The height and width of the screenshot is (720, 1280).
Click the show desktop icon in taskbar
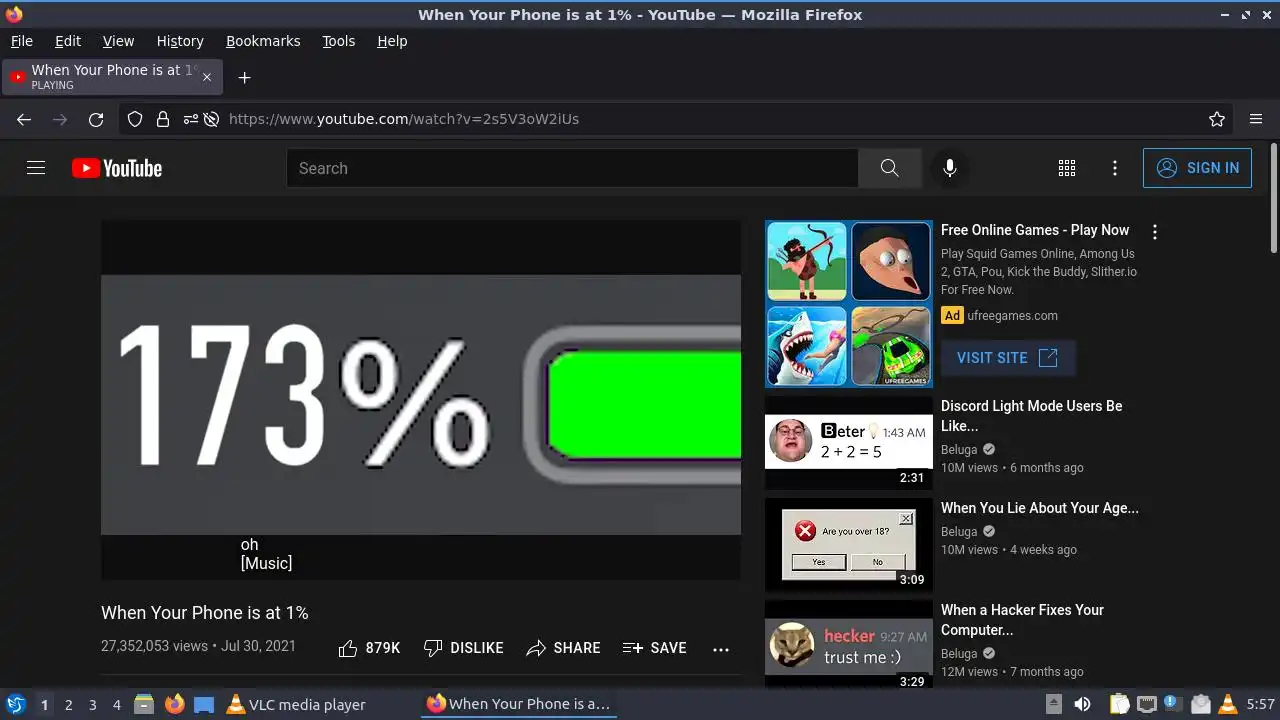pos(204,704)
